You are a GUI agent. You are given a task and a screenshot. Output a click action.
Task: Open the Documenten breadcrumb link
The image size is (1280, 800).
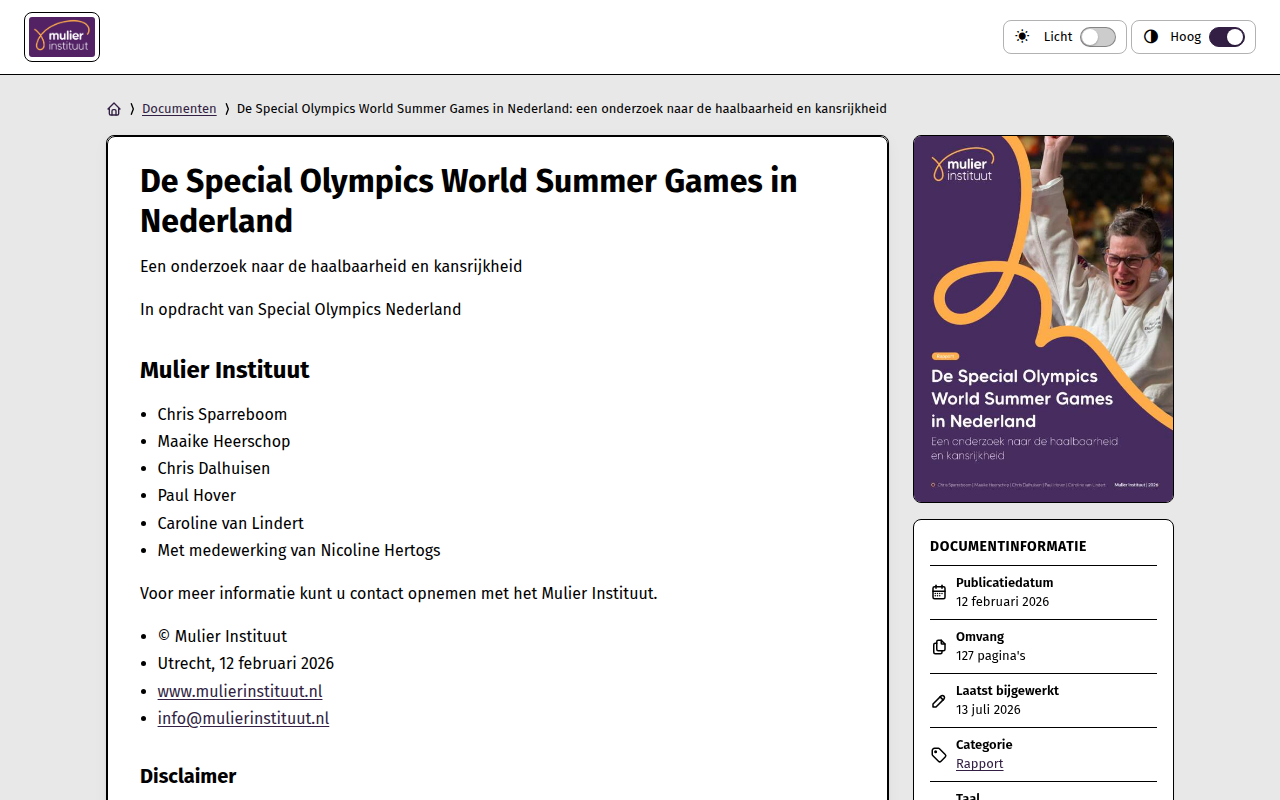(x=179, y=109)
